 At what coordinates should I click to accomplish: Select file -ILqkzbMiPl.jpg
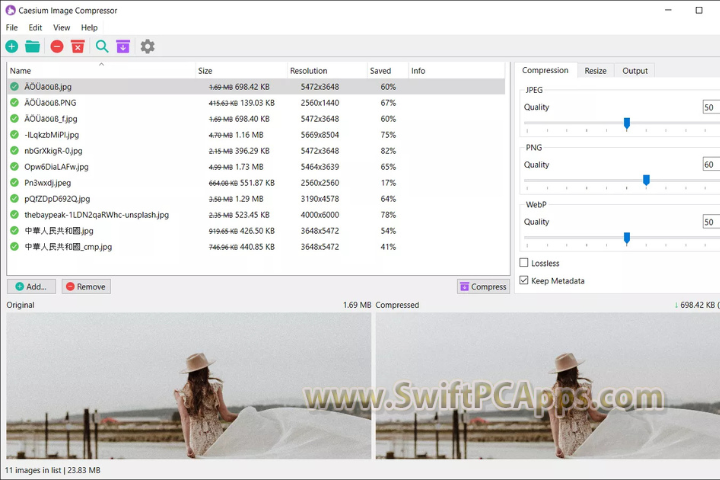51,135
